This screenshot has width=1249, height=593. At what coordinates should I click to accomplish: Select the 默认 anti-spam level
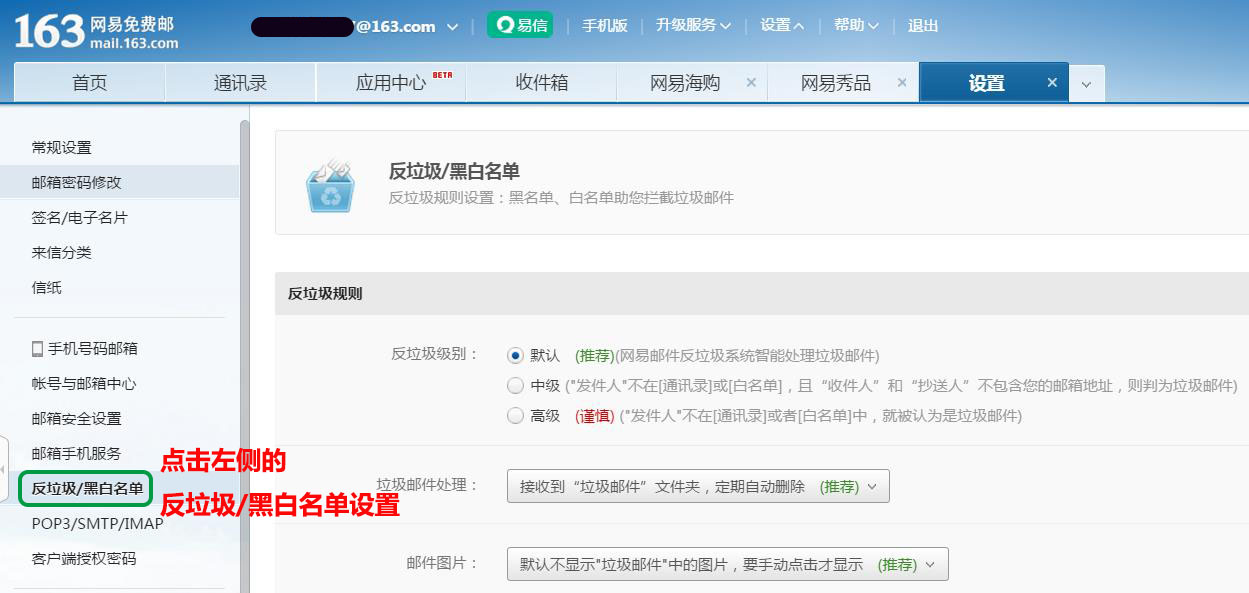(x=515, y=355)
